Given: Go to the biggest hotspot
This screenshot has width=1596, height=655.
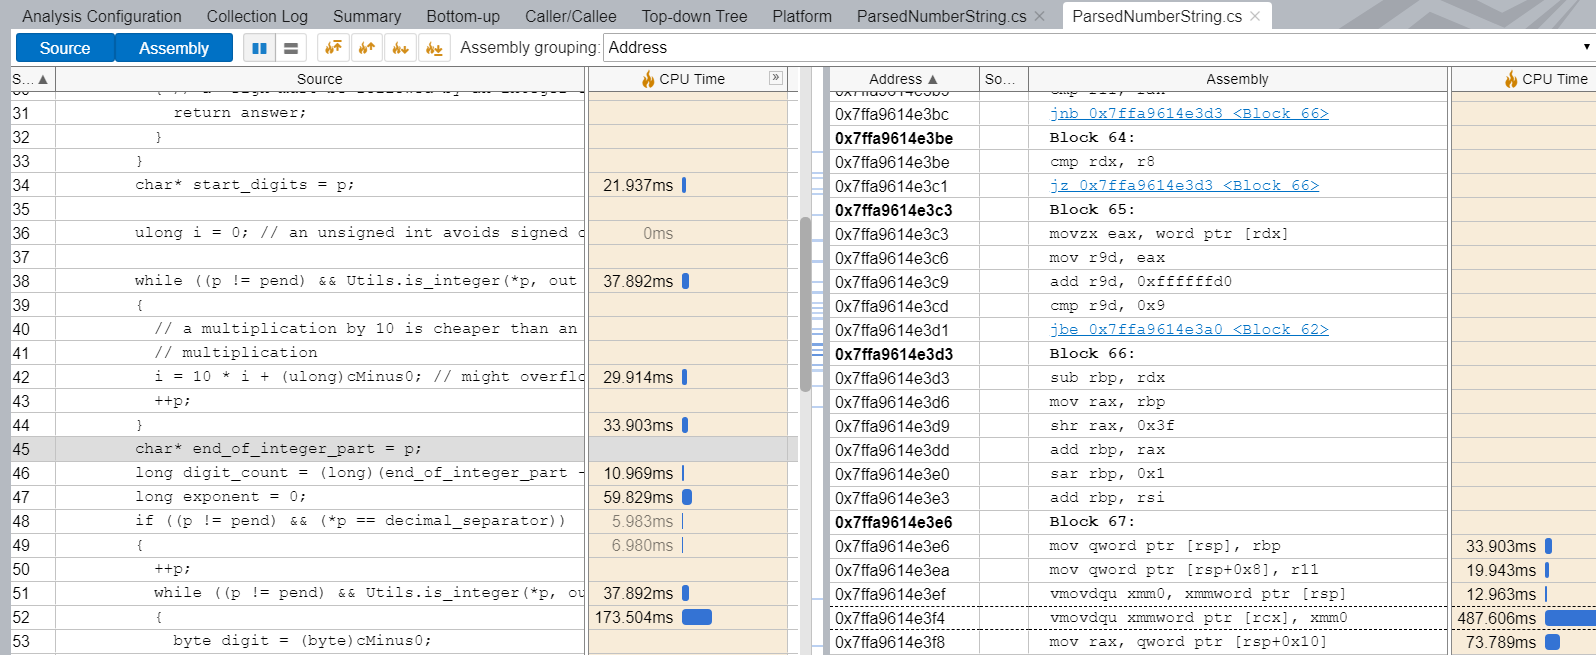Looking at the screenshot, I should (x=333, y=48).
